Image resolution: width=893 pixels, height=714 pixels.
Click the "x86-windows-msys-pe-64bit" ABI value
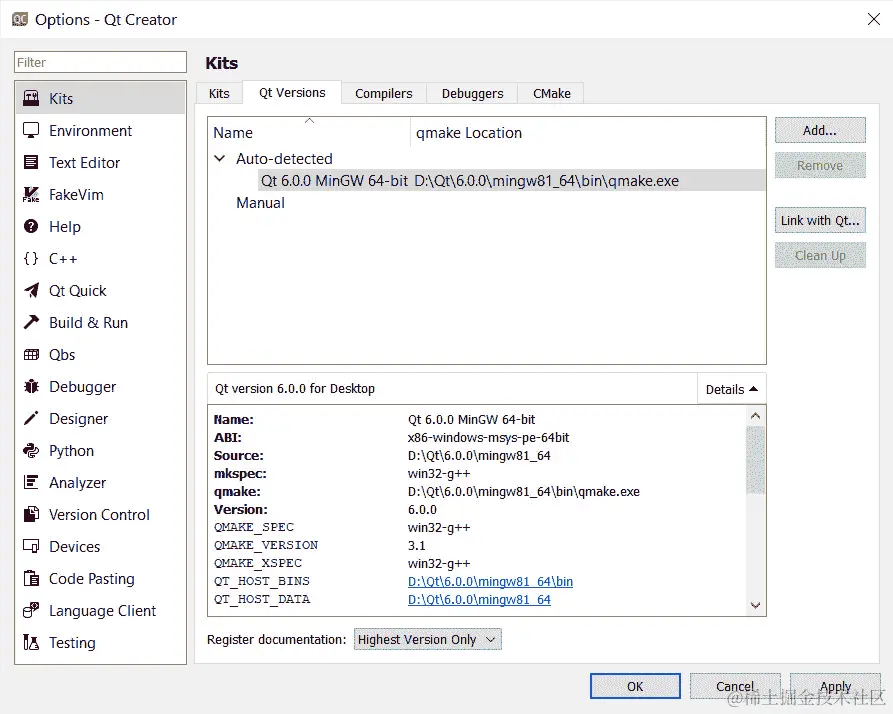point(488,437)
